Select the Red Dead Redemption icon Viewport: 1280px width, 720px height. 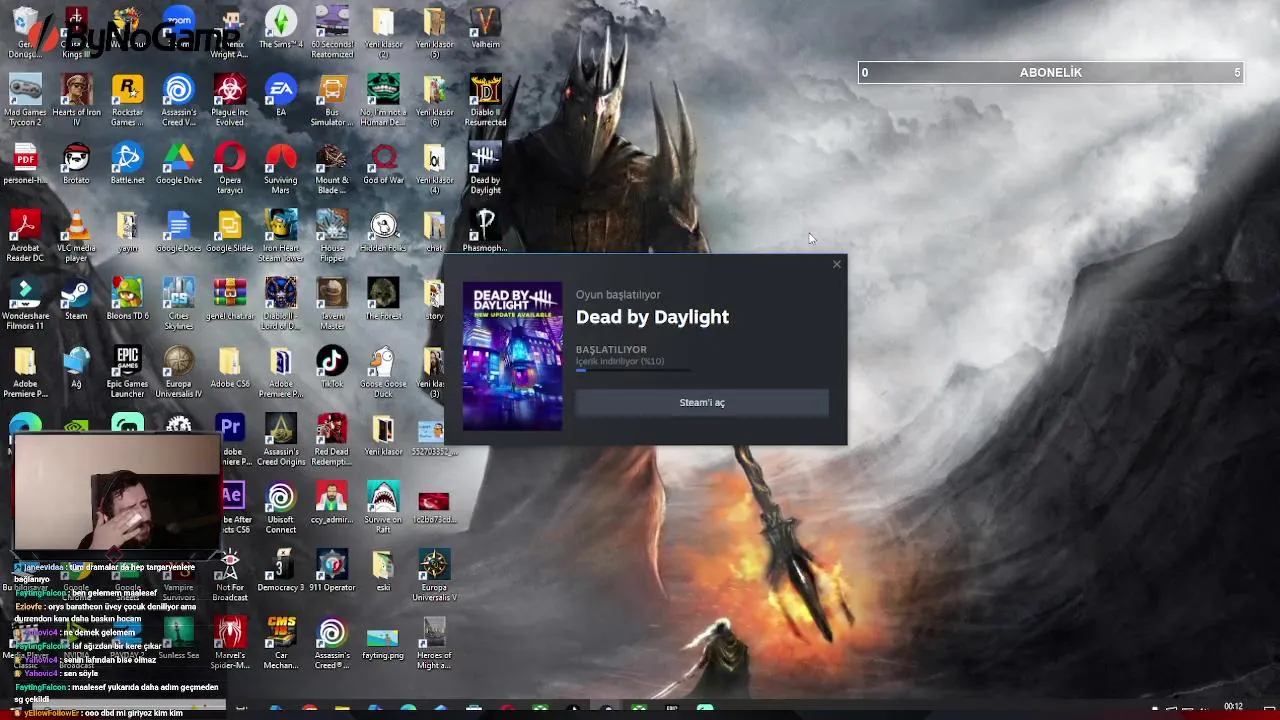(x=332, y=441)
